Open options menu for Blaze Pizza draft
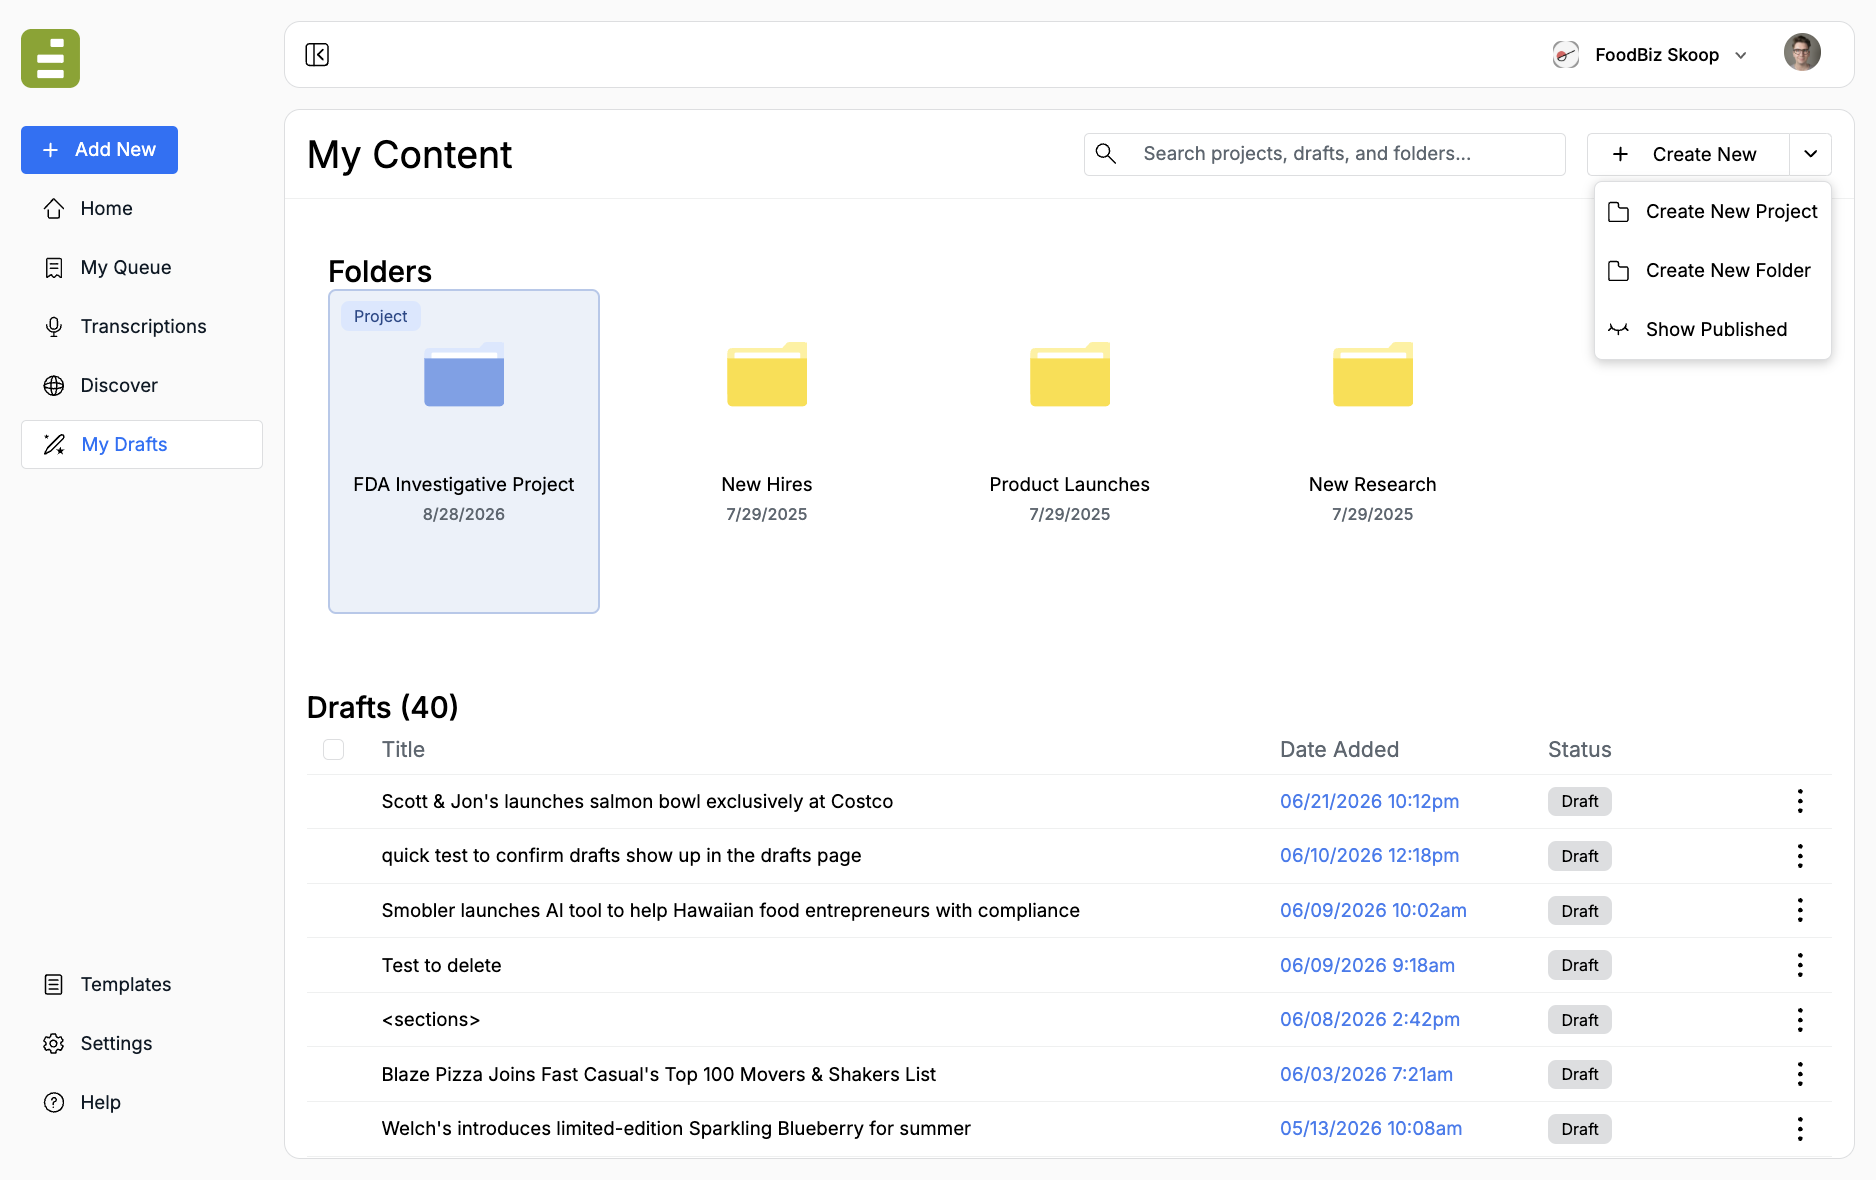This screenshot has height=1180, width=1876. tap(1799, 1074)
